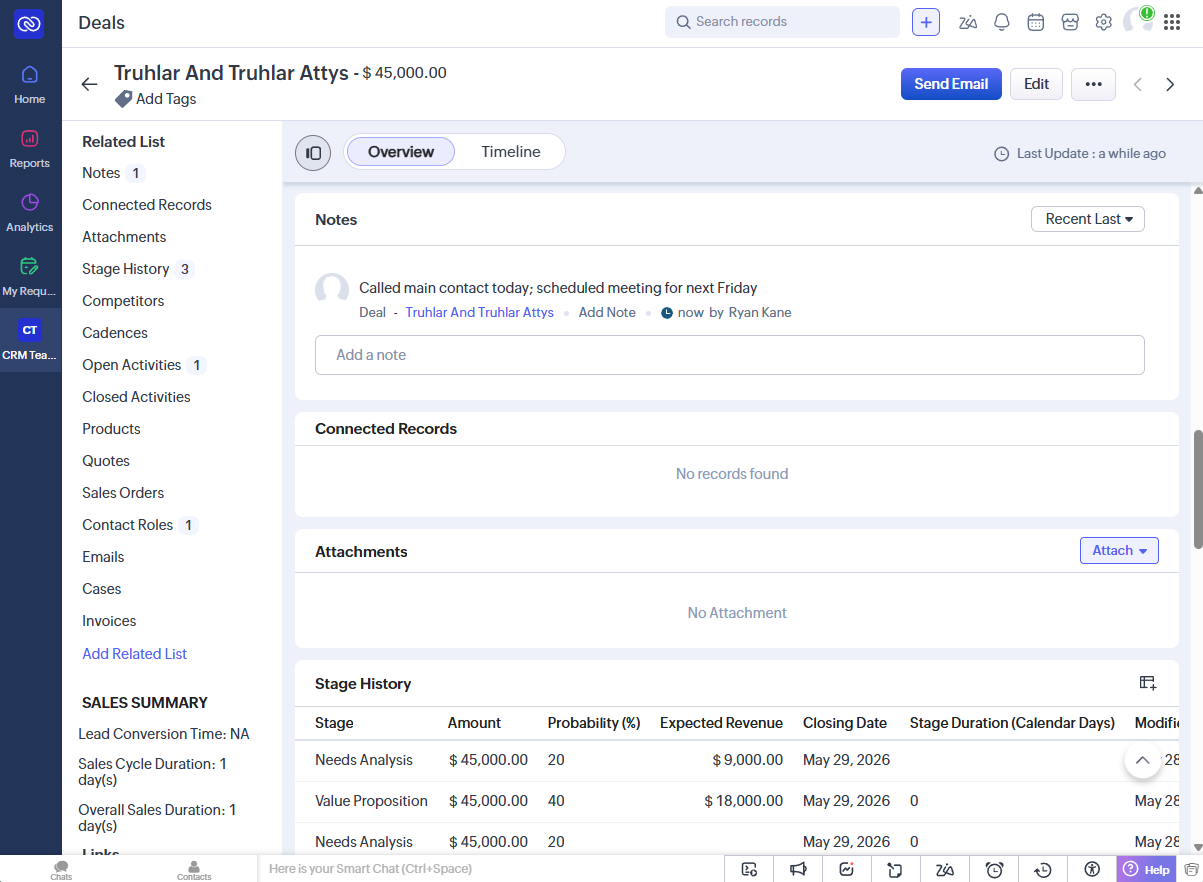1203x882 pixels.
Task: Click the scroll-to-top arrow button
Action: coord(1143,760)
